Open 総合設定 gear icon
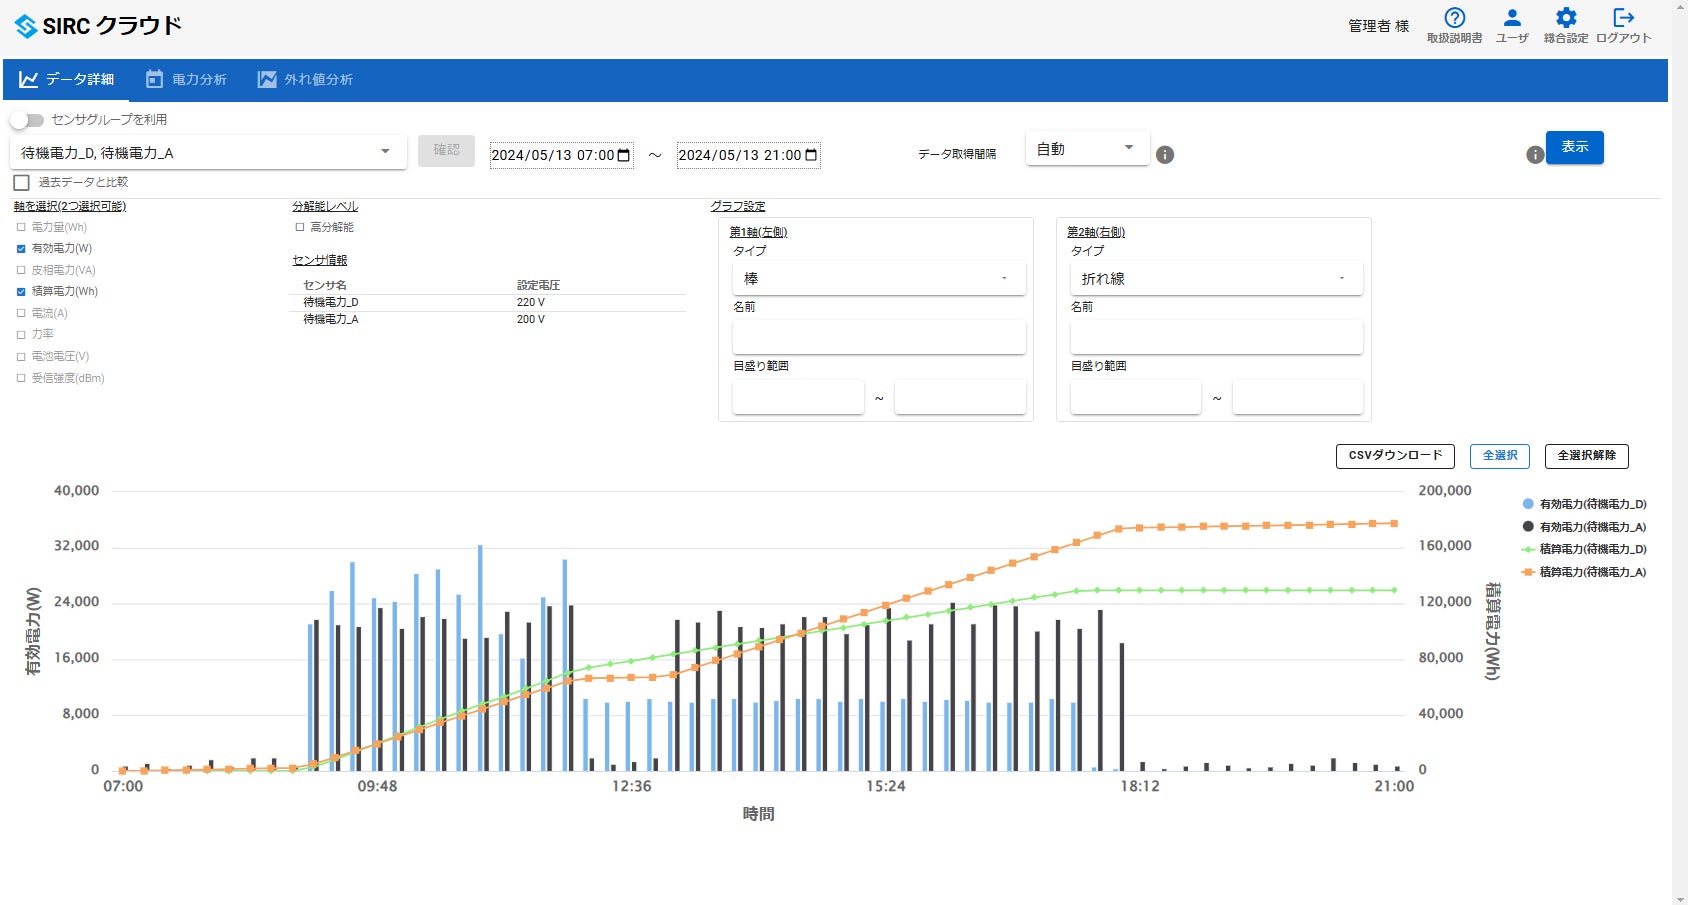The width and height of the screenshot is (1688, 905). tap(1565, 19)
